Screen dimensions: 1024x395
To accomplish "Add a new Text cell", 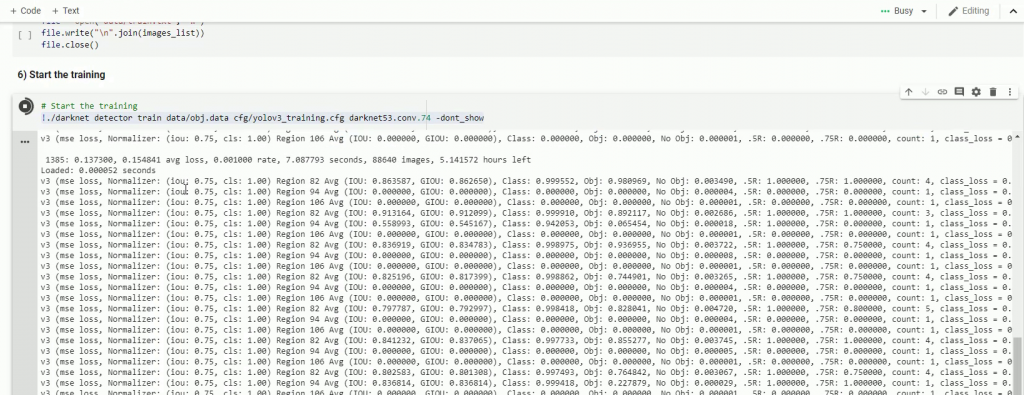I will tap(65, 10).
